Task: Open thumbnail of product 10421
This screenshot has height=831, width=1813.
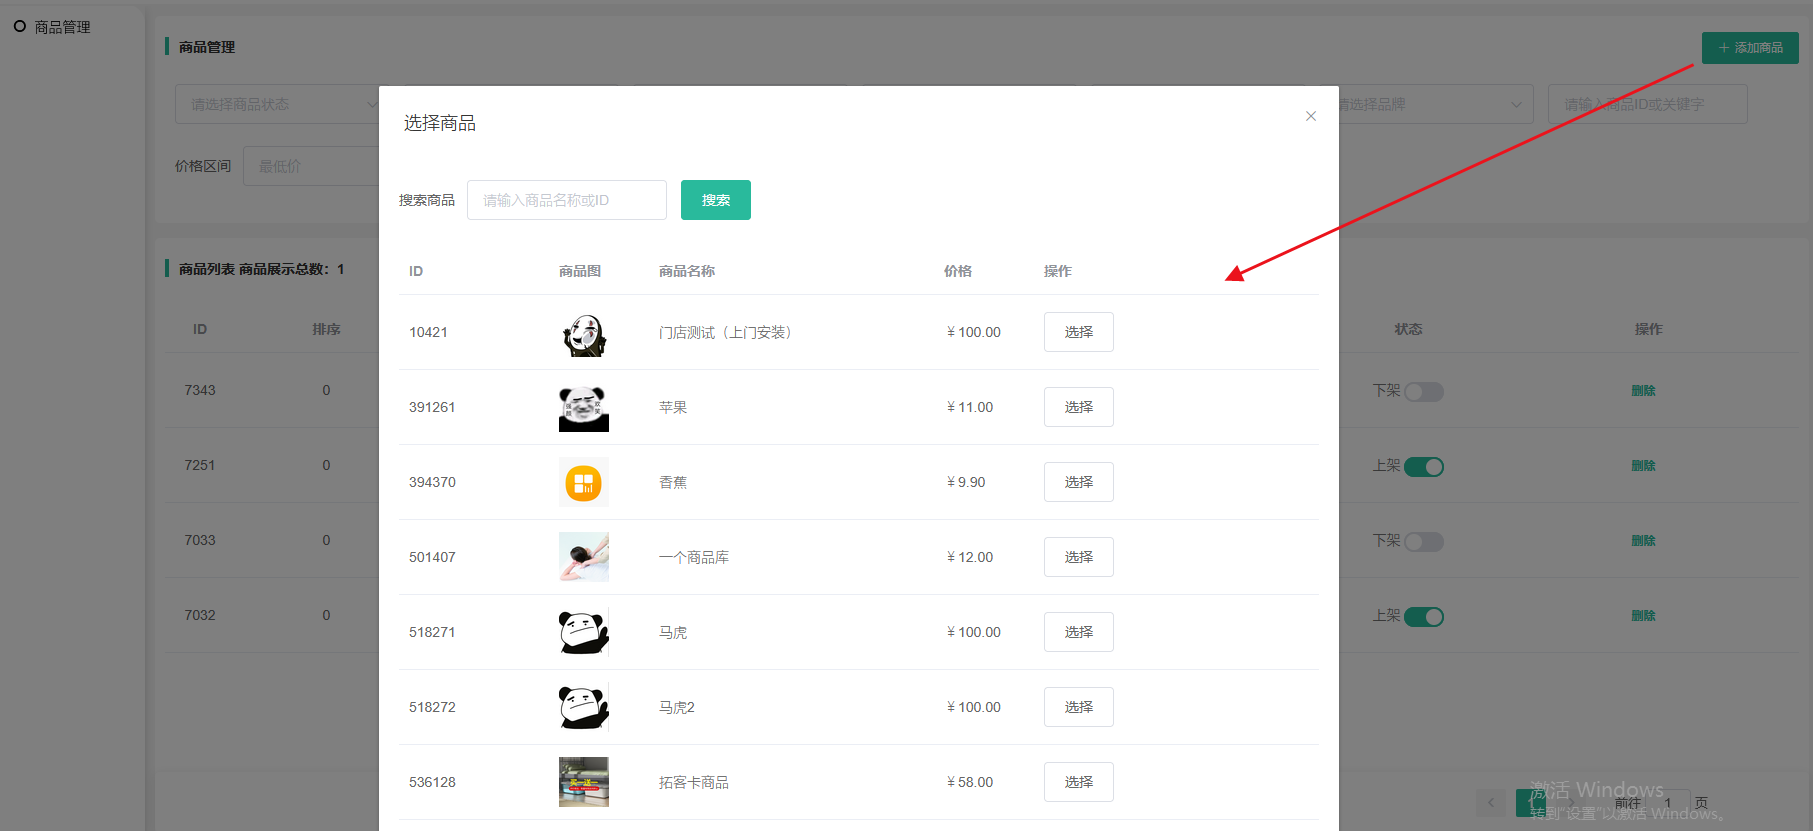Action: [x=583, y=334]
